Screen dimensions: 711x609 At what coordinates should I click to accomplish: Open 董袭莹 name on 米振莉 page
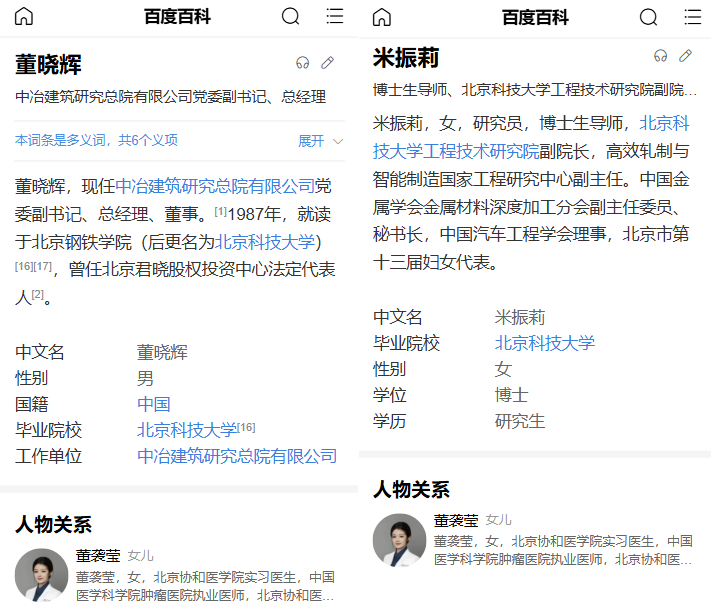click(x=456, y=521)
